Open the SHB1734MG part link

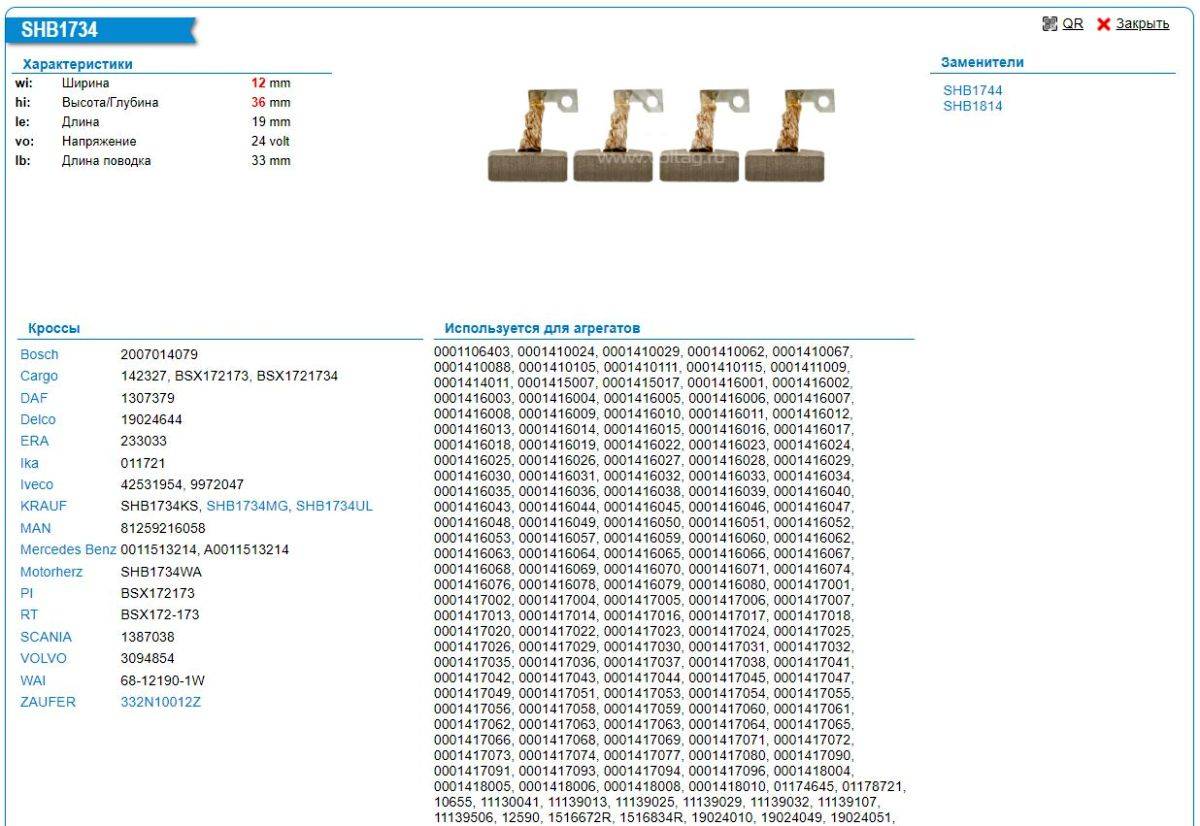click(247, 506)
